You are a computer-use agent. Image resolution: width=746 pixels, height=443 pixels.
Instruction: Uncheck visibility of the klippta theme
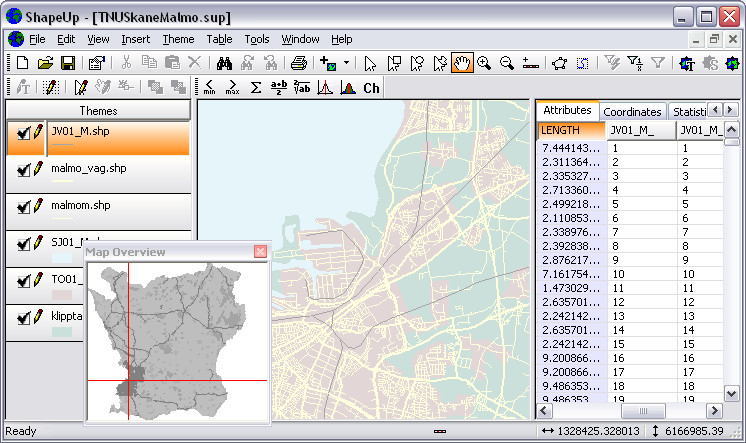click(23, 318)
